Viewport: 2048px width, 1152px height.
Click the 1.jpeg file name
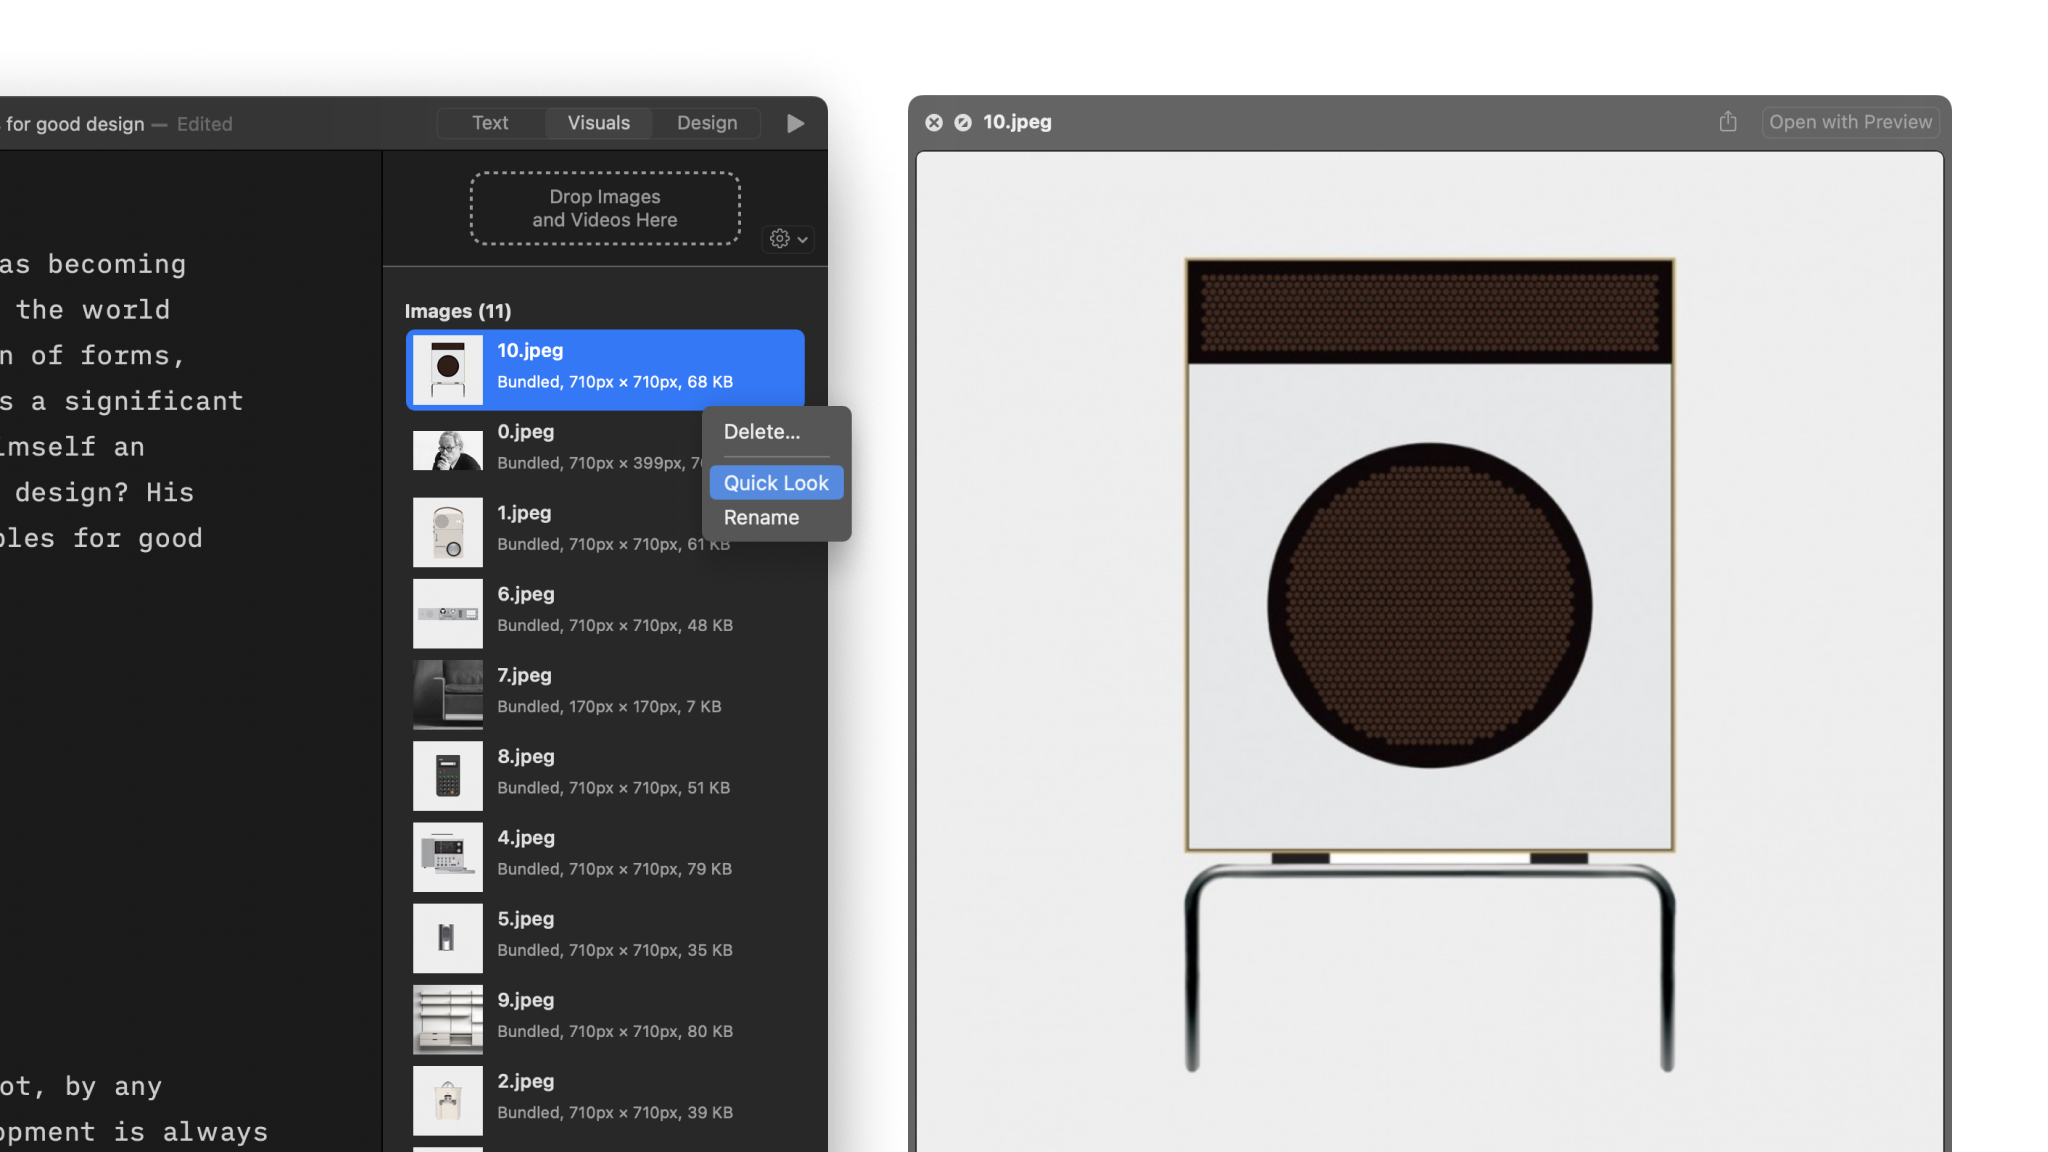click(524, 513)
